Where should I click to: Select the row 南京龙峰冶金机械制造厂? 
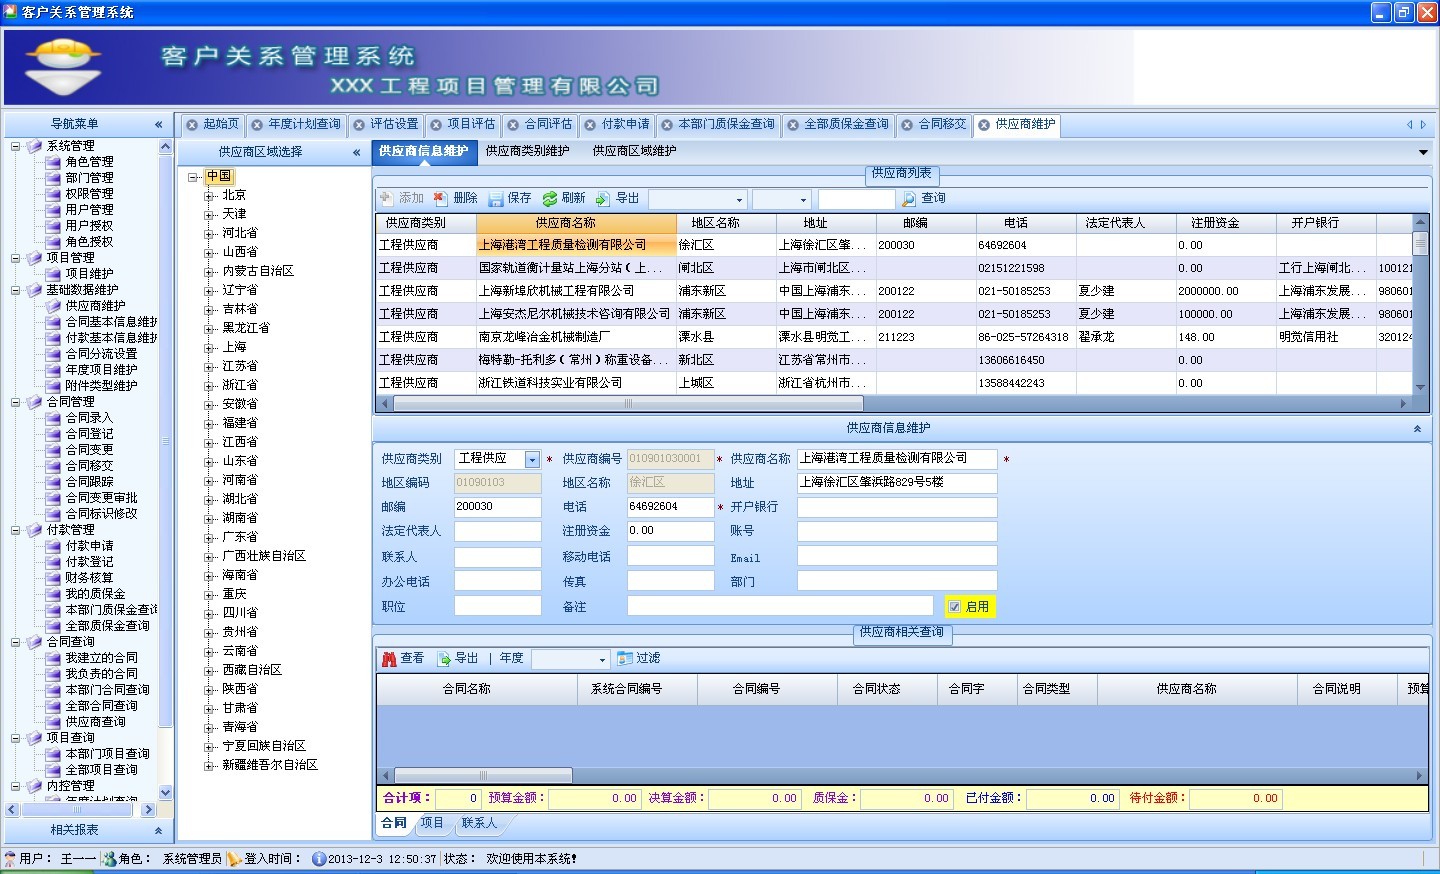(x=896, y=337)
